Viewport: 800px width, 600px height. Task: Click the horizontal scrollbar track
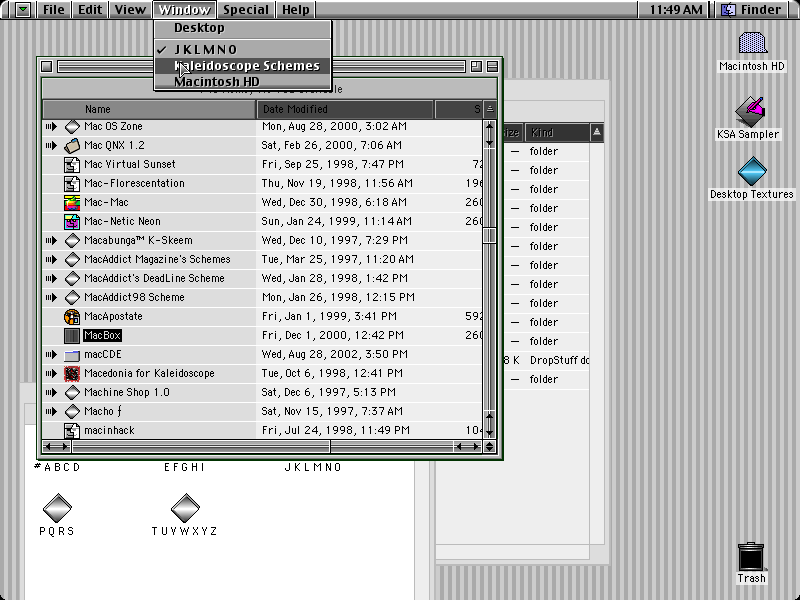(263, 447)
